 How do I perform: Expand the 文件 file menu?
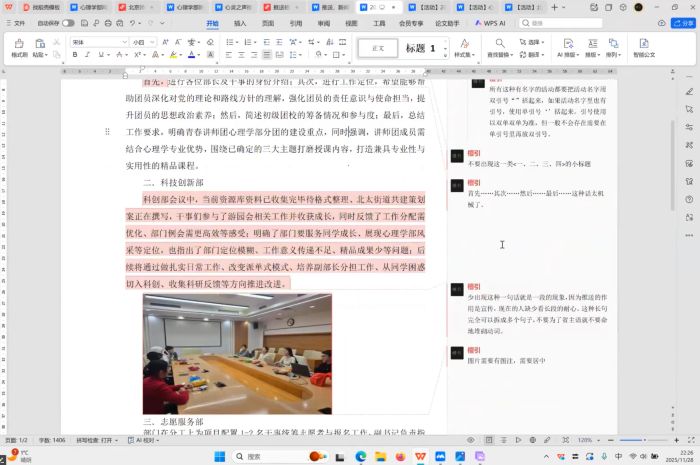tap(17, 22)
